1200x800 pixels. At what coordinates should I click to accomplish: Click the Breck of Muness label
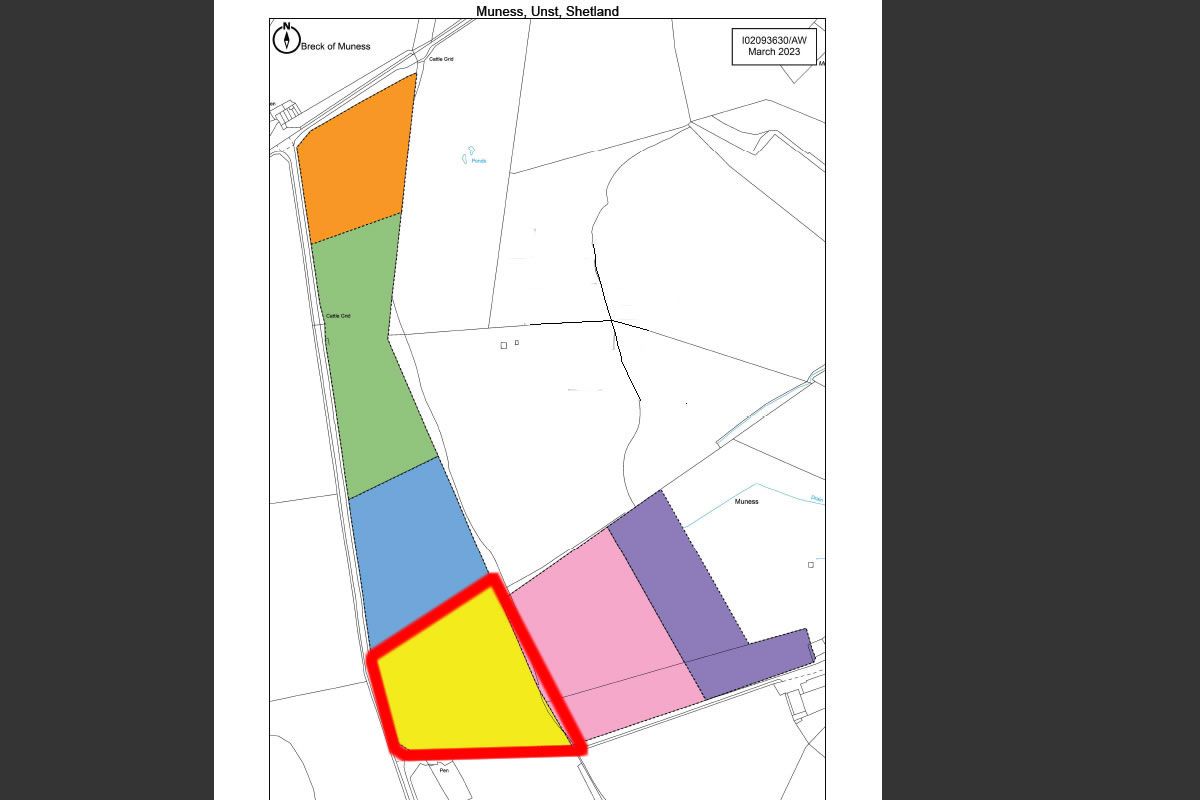coord(336,46)
